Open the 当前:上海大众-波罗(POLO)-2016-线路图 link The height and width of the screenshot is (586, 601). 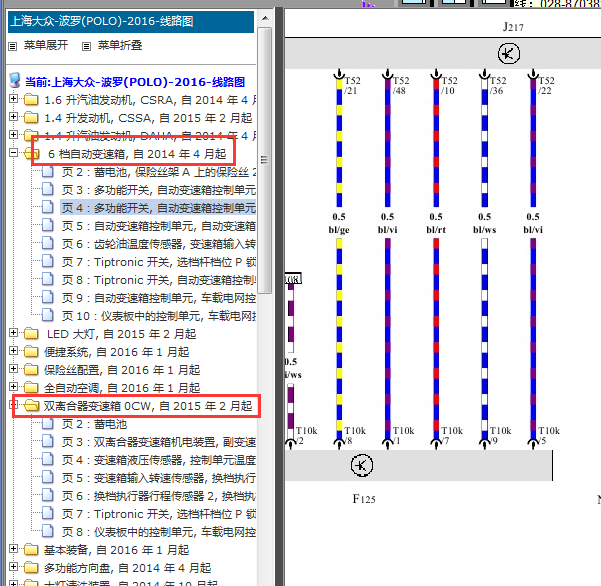(135, 82)
